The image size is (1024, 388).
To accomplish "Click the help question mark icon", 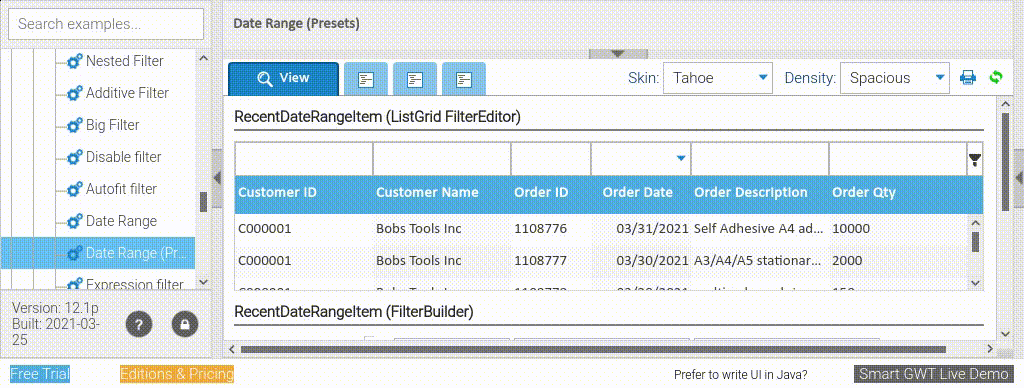I will coord(139,324).
